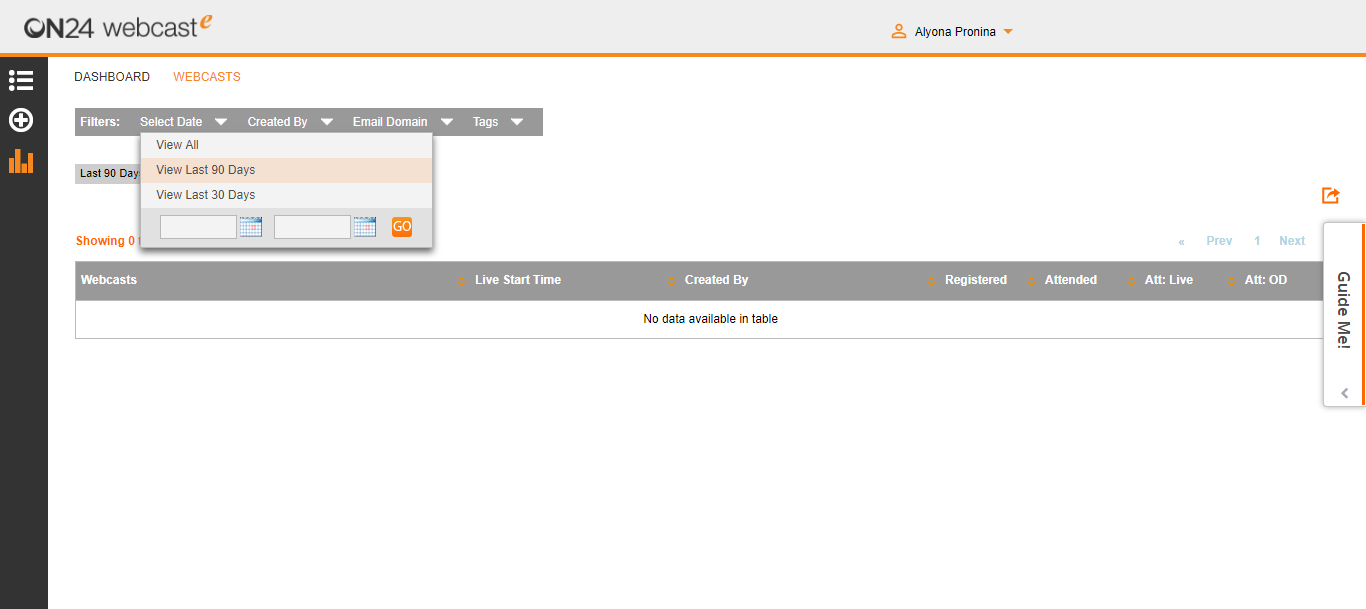The height and width of the screenshot is (609, 1366).
Task: Choose View All option
Action: click(286, 145)
